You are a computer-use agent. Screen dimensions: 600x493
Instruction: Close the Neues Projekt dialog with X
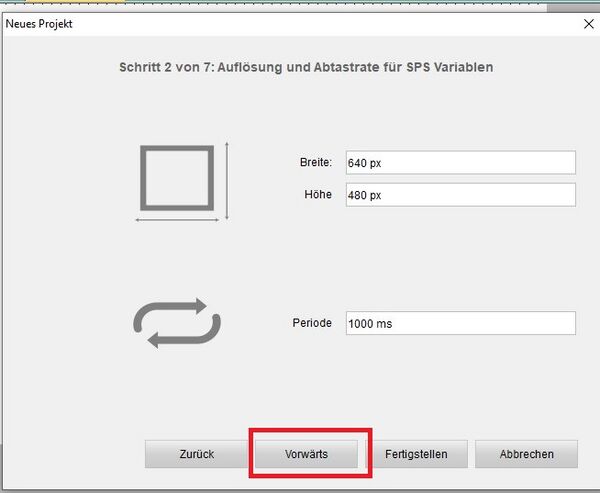coord(586,22)
